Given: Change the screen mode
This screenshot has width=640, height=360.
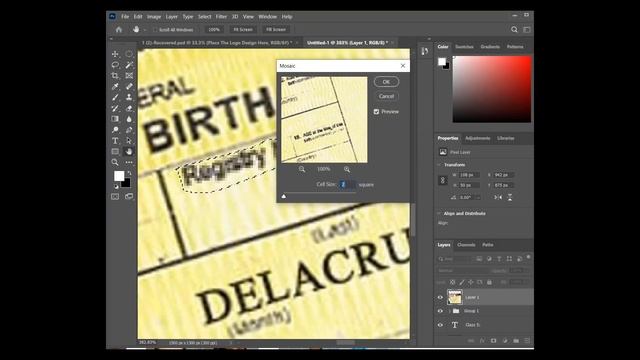Looking at the screenshot, I should (129, 196).
